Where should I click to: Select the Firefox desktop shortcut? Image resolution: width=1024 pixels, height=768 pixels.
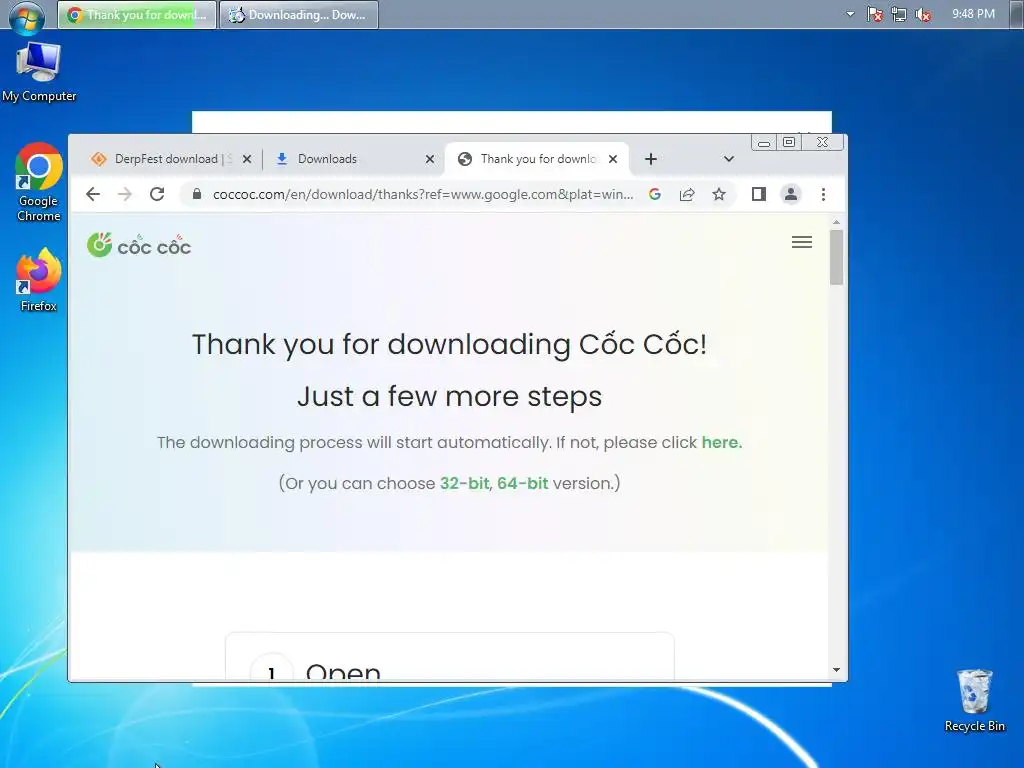(39, 280)
